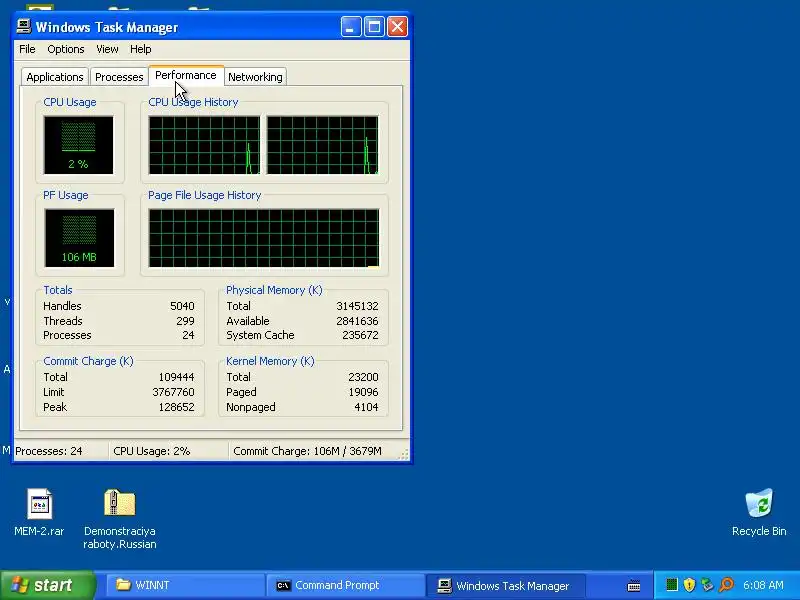Click the safely remove hardware tray icon
This screenshot has height=600, width=800.
coord(707,585)
